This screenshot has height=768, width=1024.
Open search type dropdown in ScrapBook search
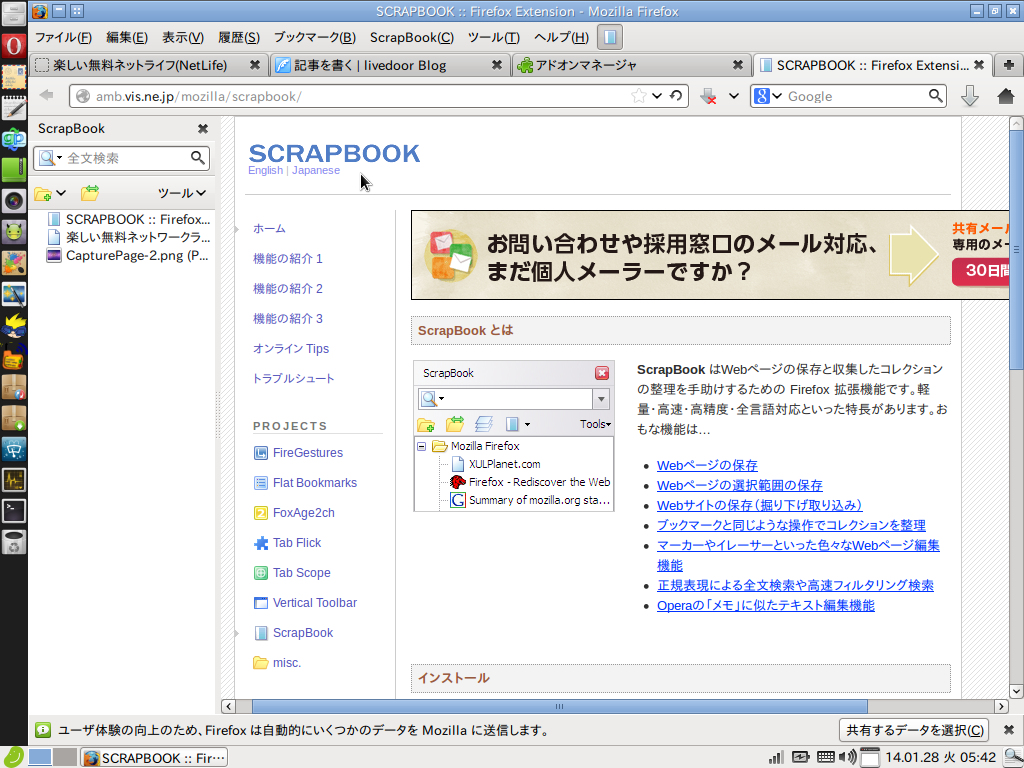tap(59, 158)
